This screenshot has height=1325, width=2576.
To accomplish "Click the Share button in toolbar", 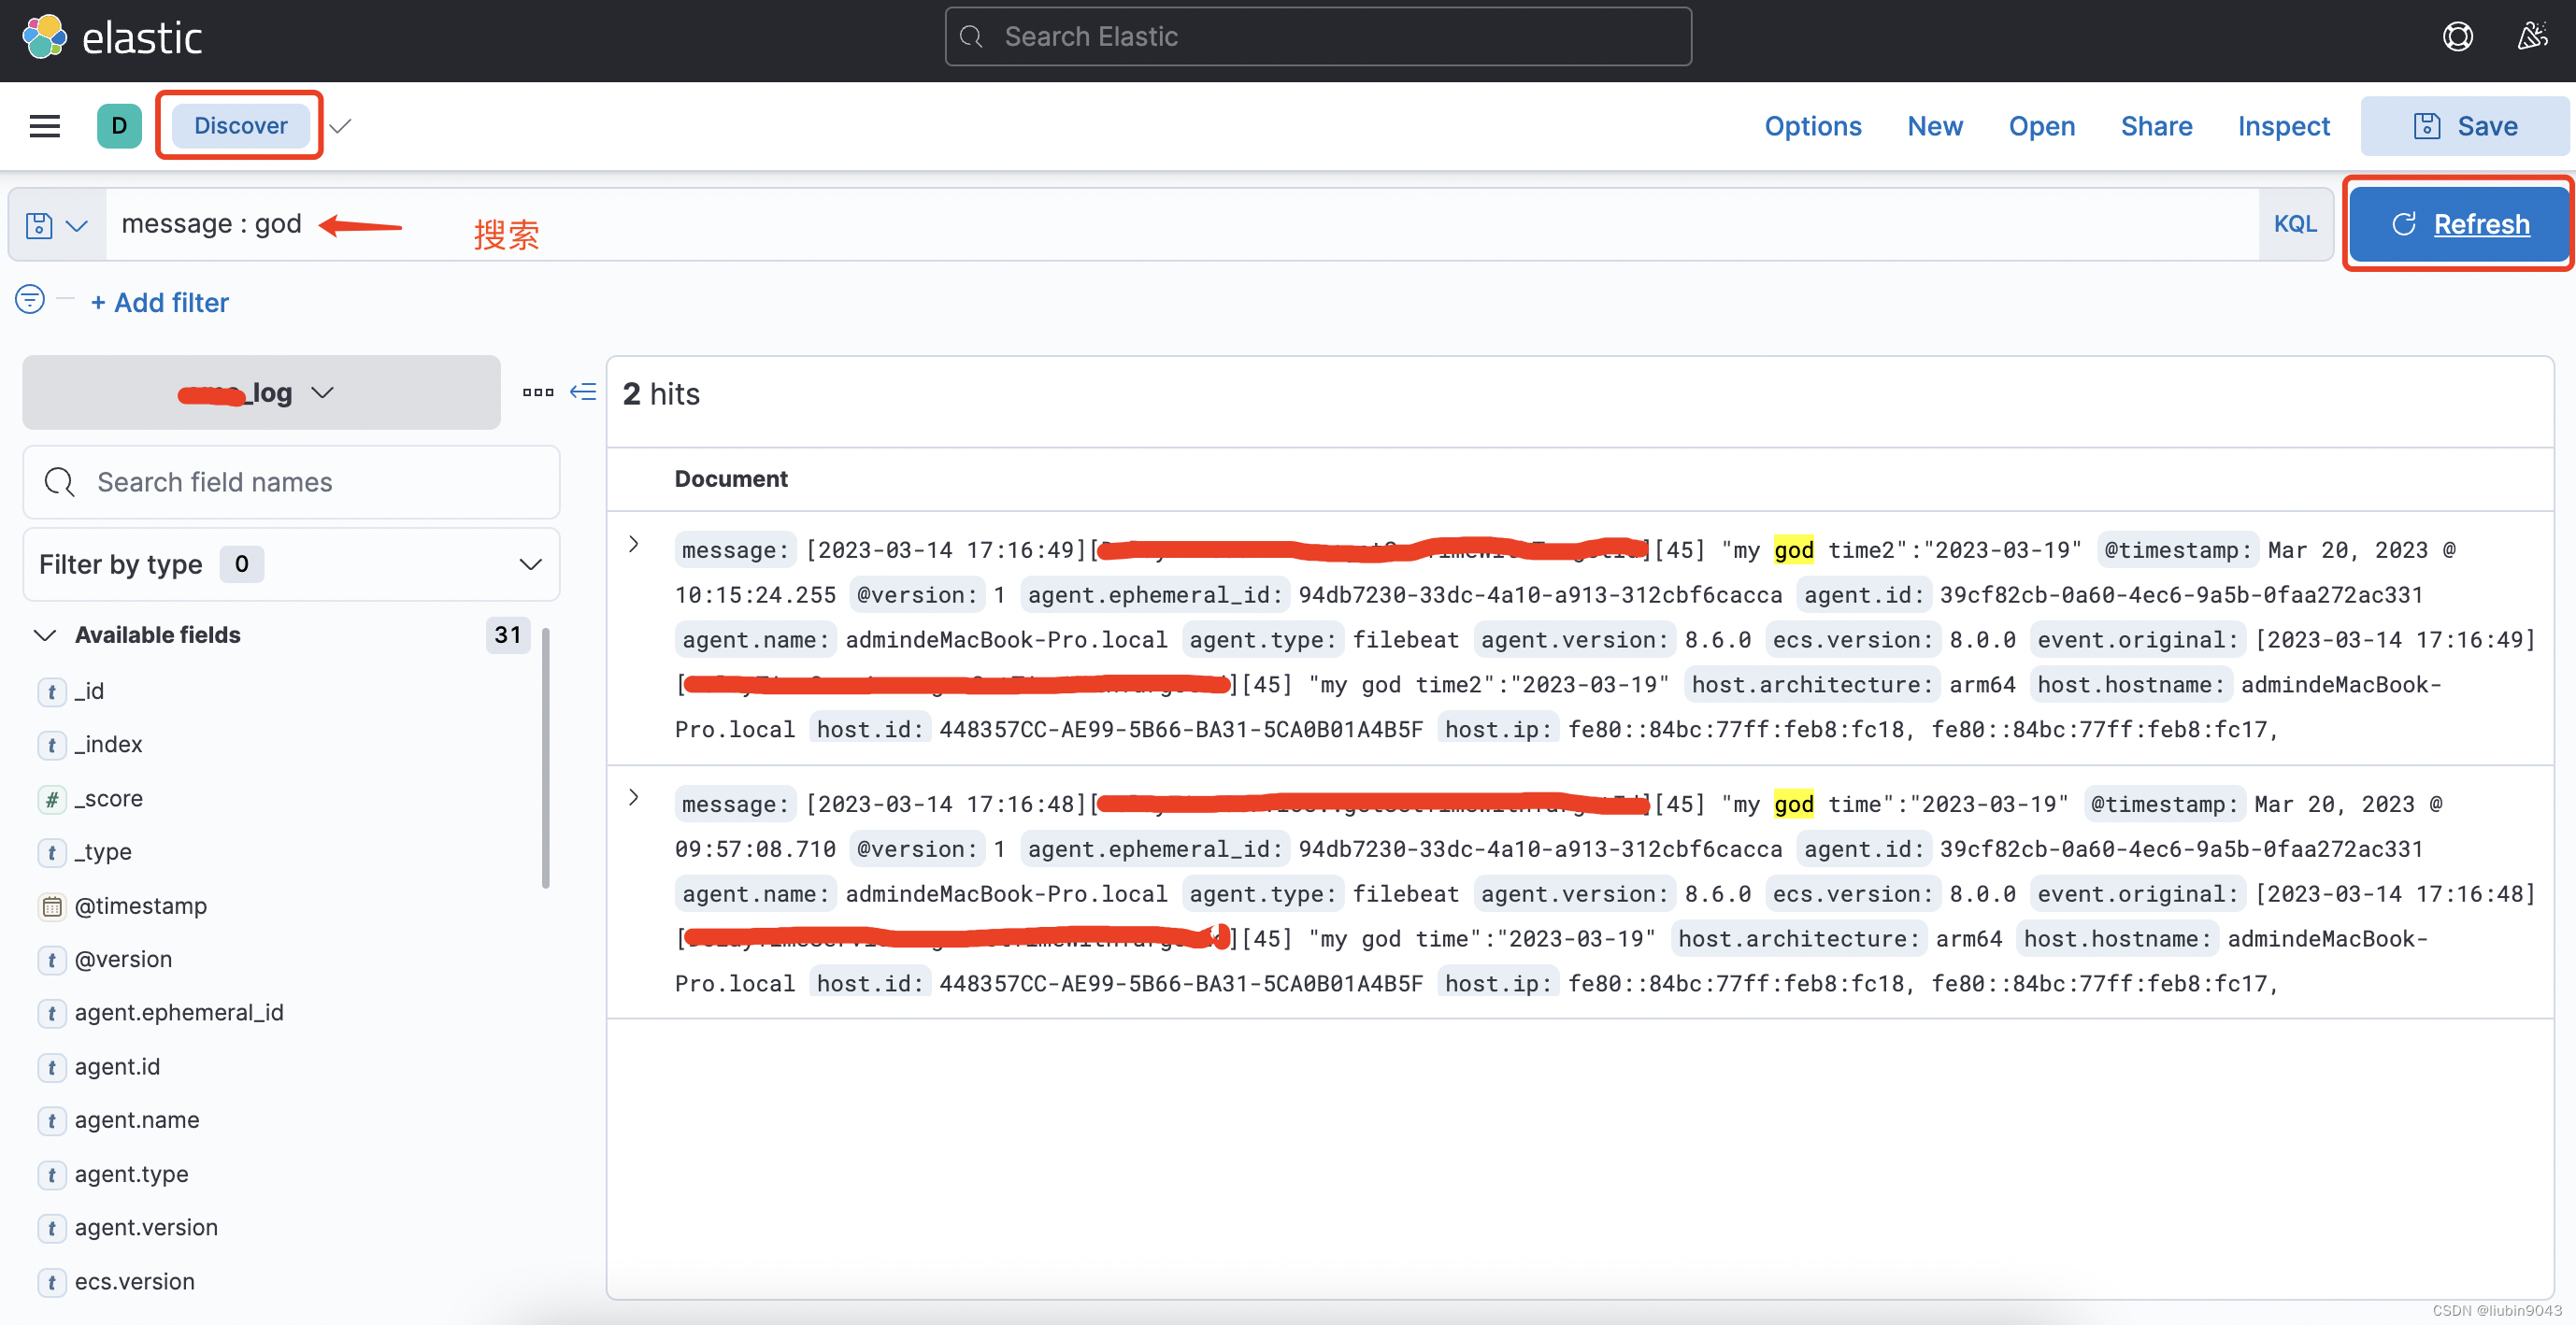I will coord(2157,125).
